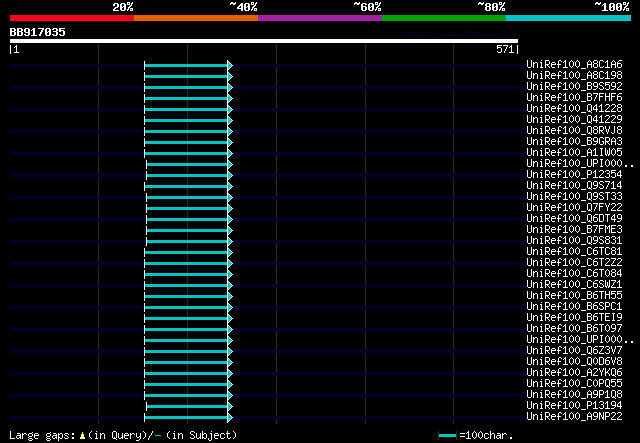Click the UniRef100_A9NP22 name
The image size is (640, 443).
574,417
